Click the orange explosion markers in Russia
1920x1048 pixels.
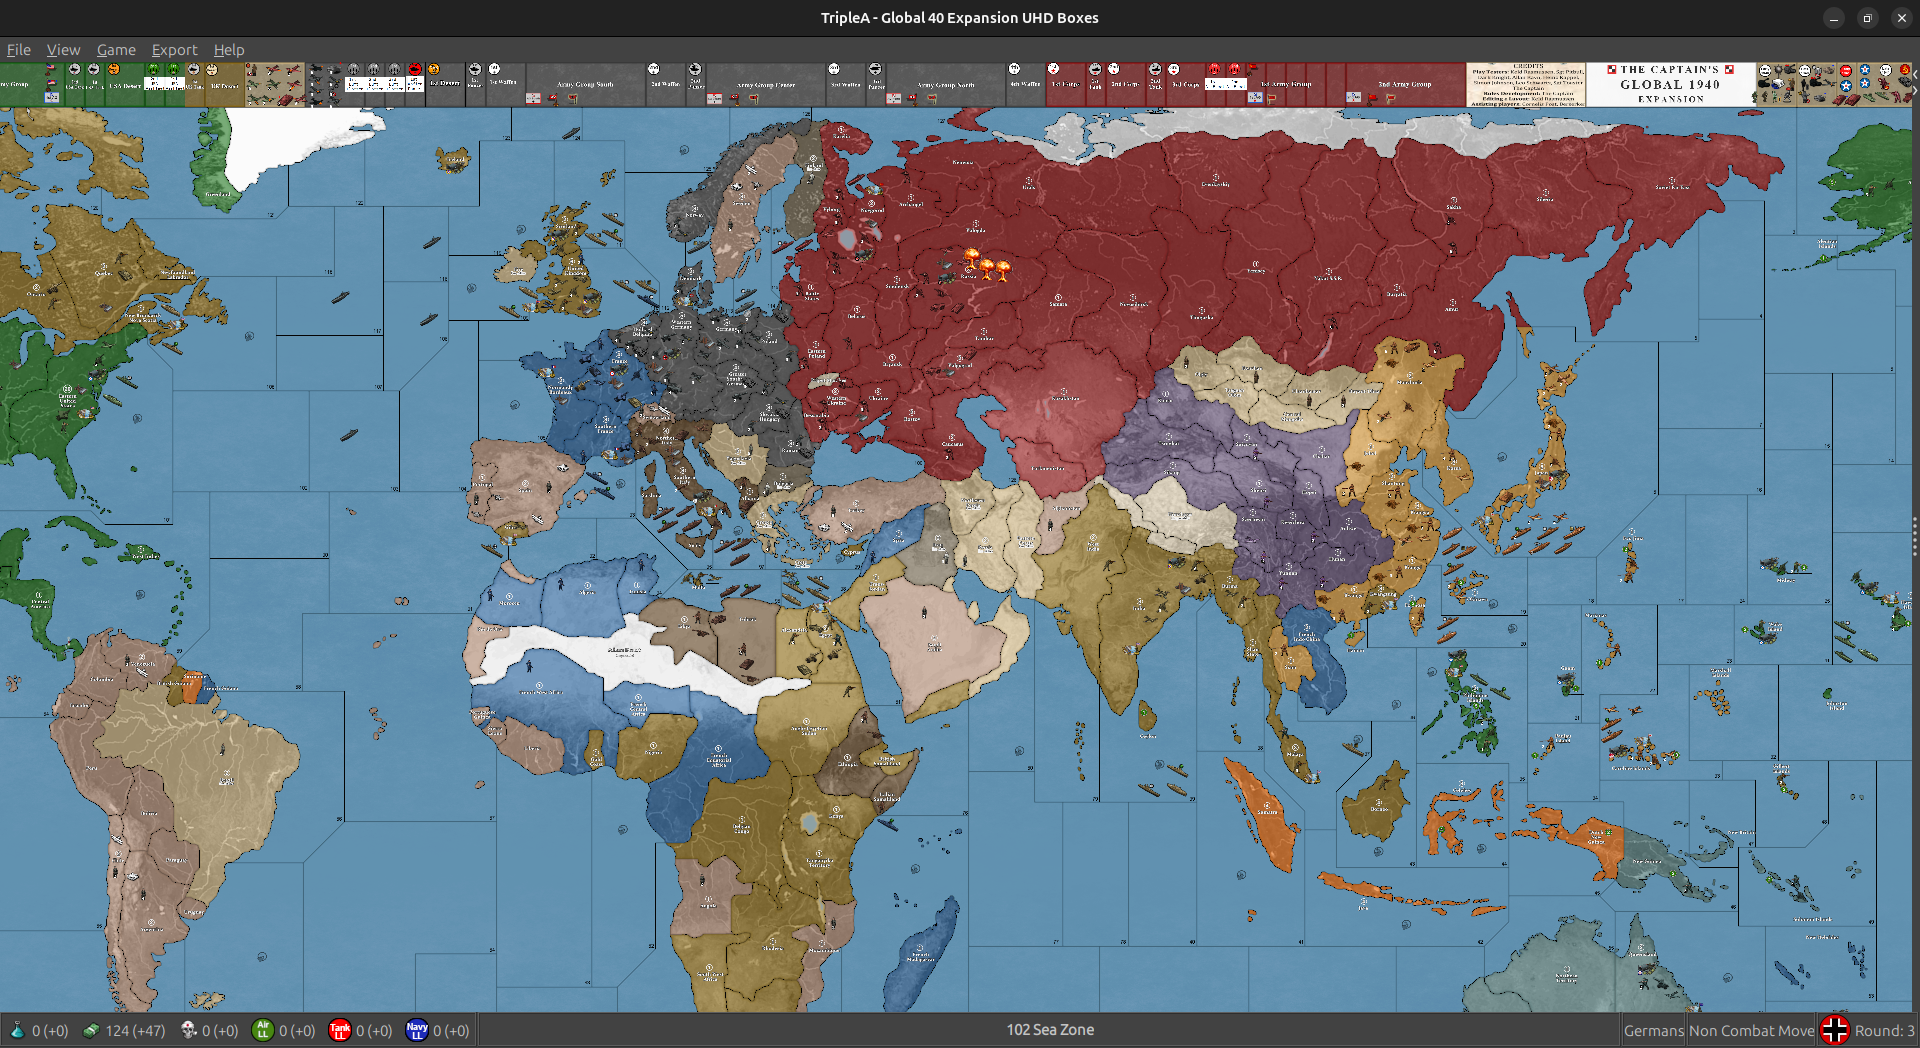click(x=987, y=264)
